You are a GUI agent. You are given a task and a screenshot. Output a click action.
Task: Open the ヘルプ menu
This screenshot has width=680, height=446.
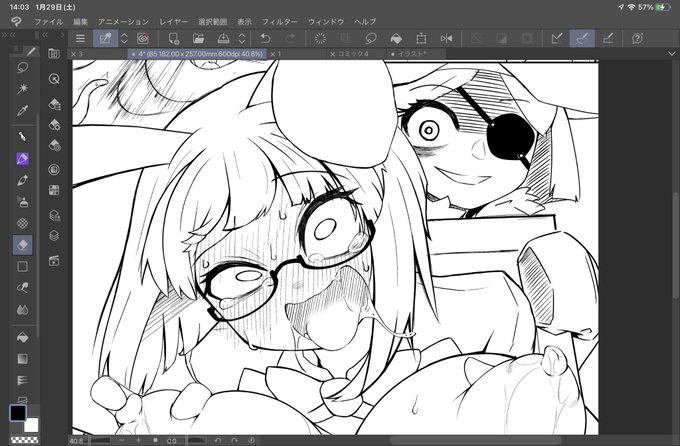(365, 22)
